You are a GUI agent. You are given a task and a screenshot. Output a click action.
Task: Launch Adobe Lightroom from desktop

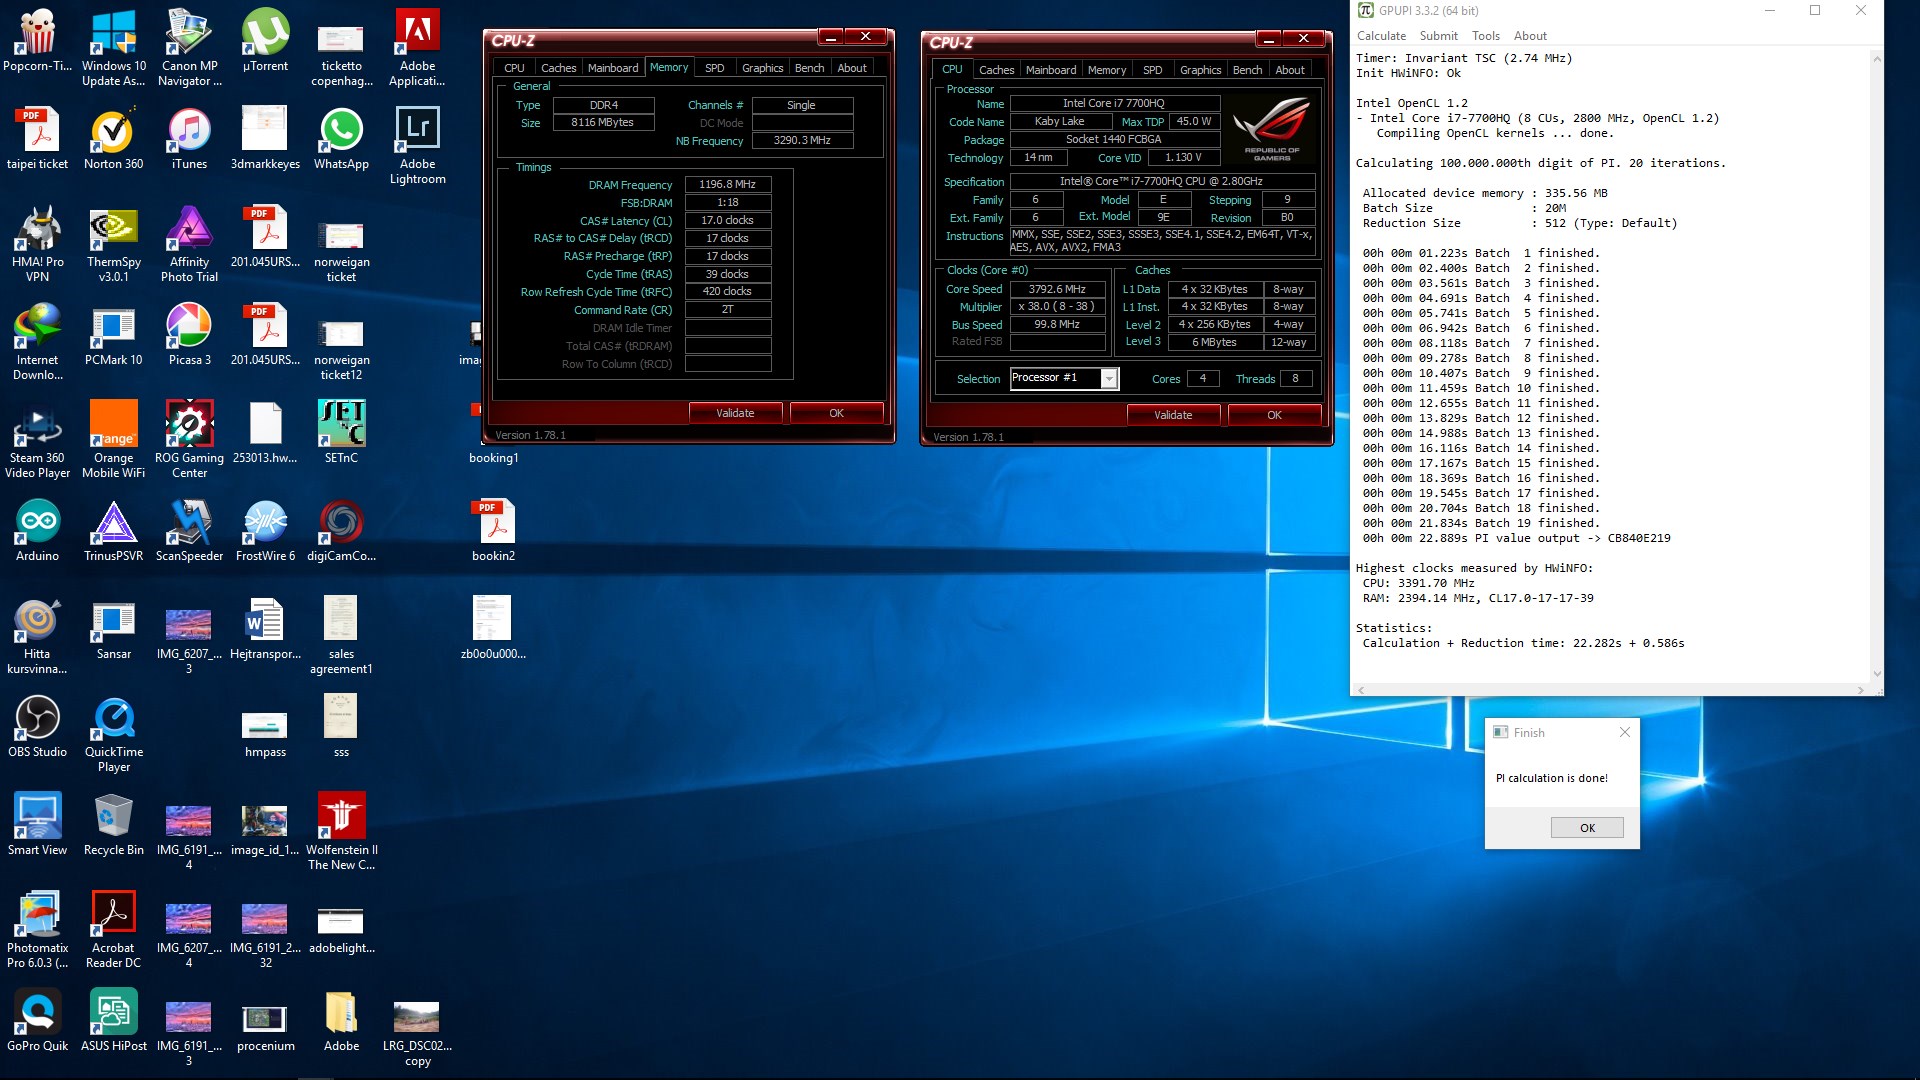[x=417, y=146]
